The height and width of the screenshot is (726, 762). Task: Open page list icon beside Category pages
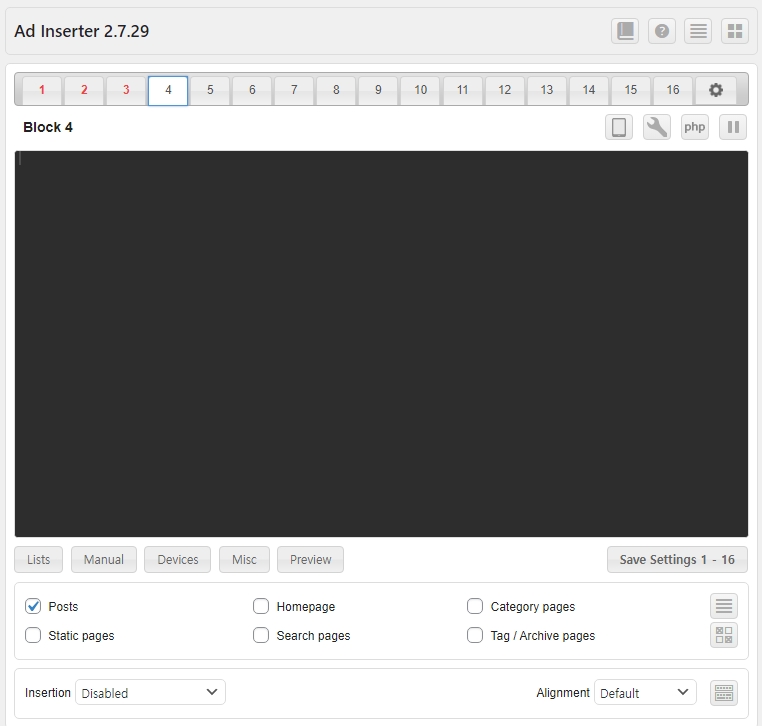pyautogui.click(x=724, y=606)
